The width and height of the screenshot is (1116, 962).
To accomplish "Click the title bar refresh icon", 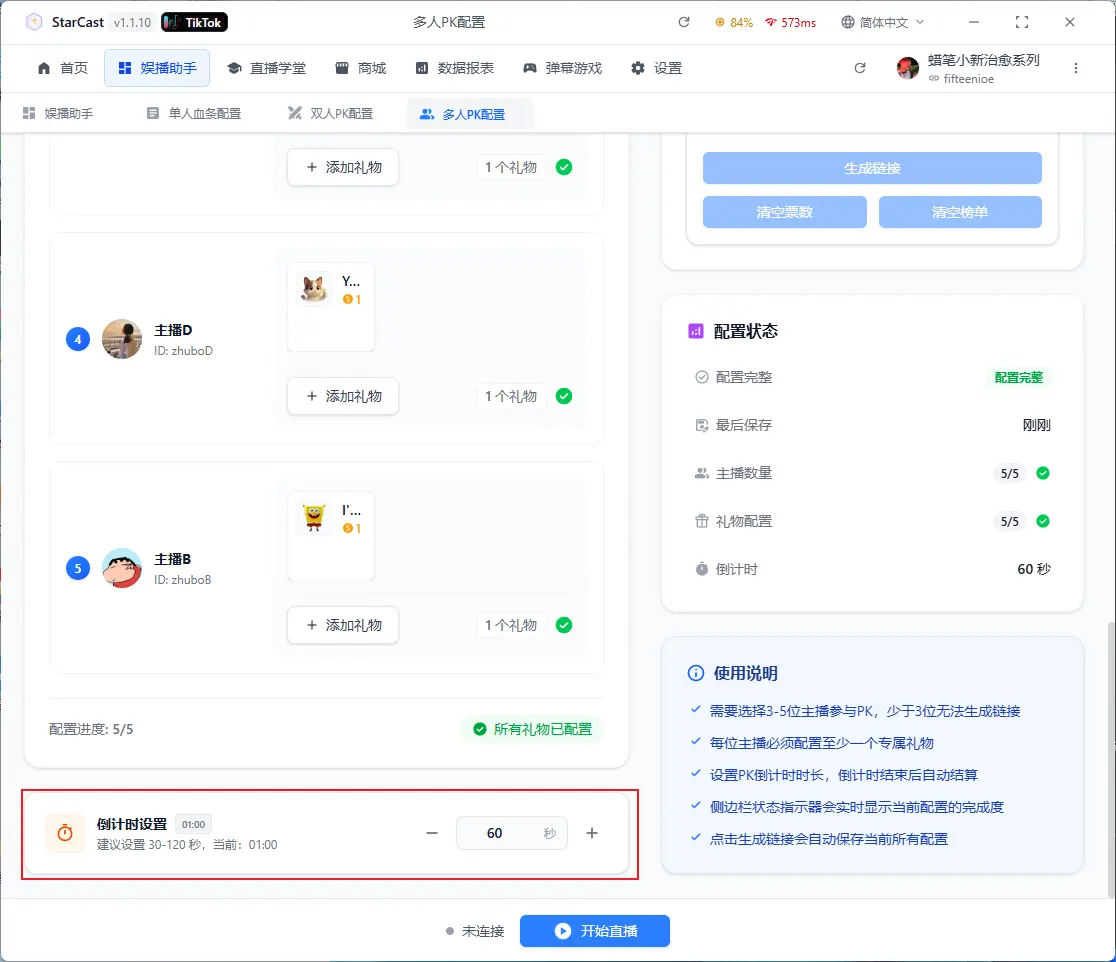I will [684, 22].
